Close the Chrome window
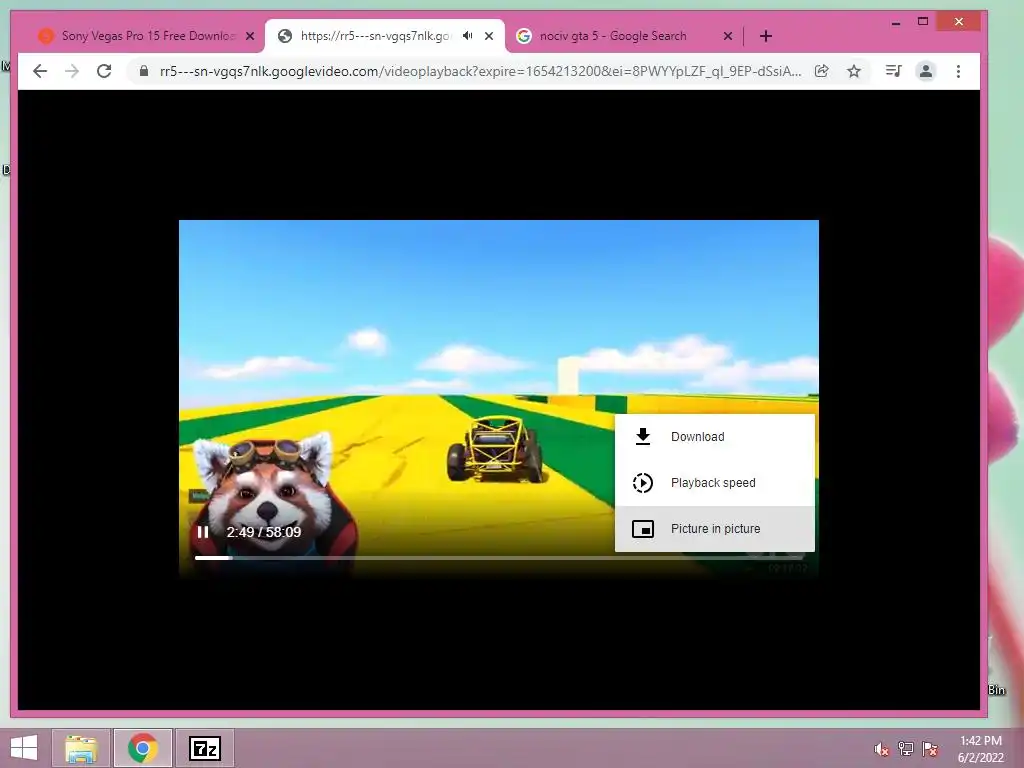The height and width of the screenshot is (768, 1024). point(959,22)
